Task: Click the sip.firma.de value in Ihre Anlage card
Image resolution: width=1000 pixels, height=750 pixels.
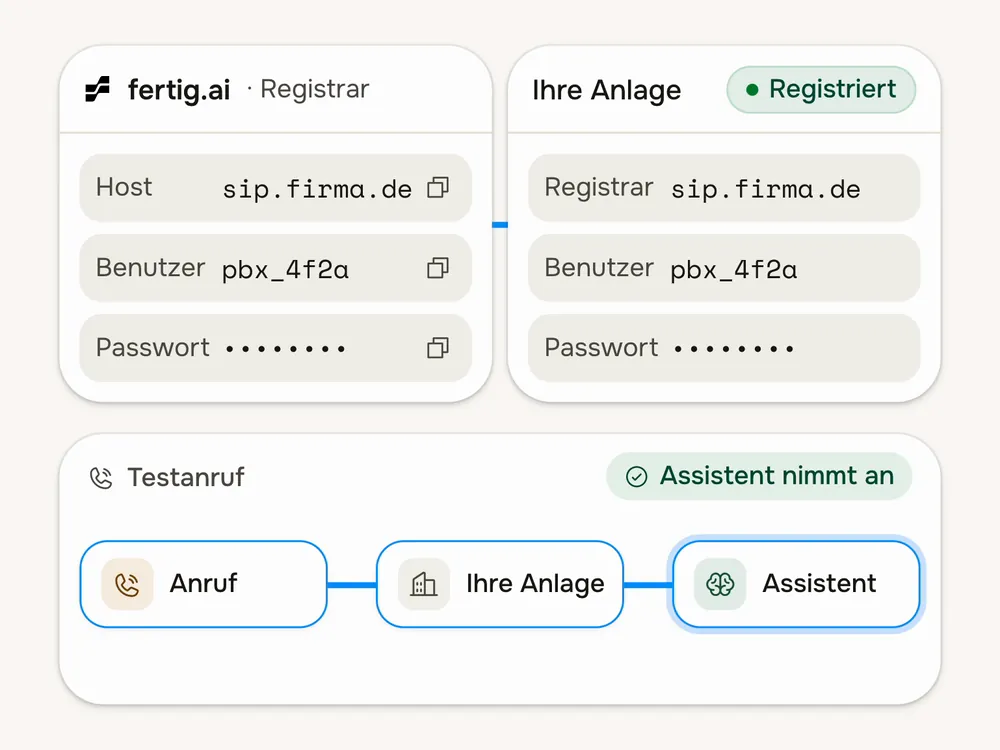Action: point(765,189)
